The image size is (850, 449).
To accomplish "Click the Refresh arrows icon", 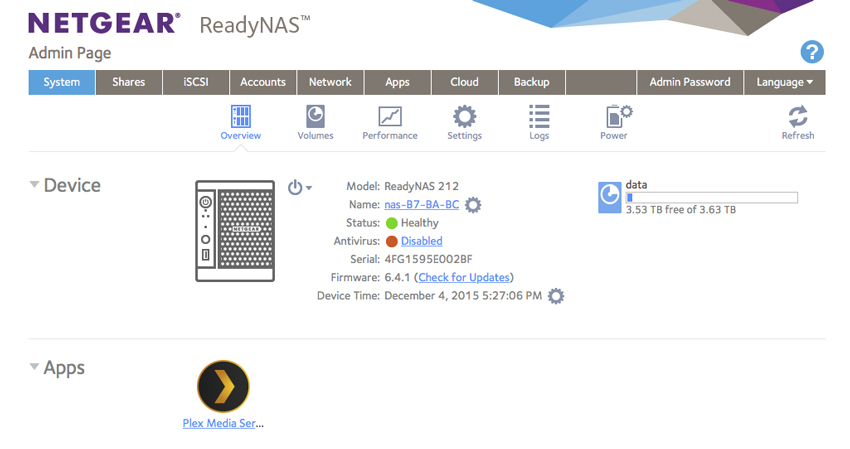I will pos(798,116).
